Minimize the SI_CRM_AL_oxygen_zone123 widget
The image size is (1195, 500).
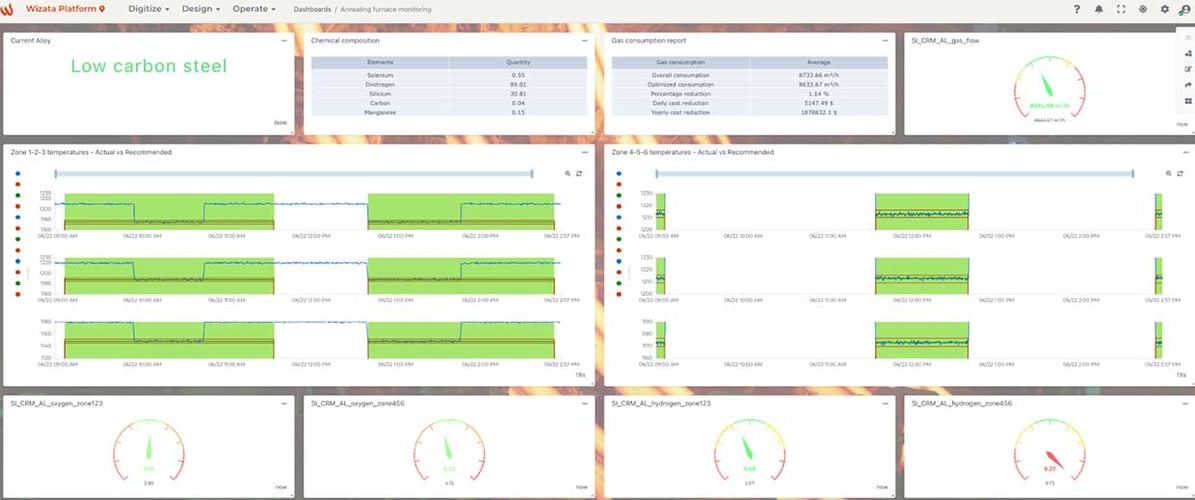[284, 402]
